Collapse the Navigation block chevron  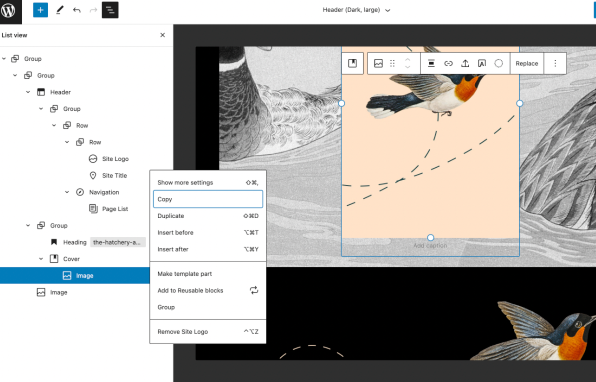coord(67,192)
